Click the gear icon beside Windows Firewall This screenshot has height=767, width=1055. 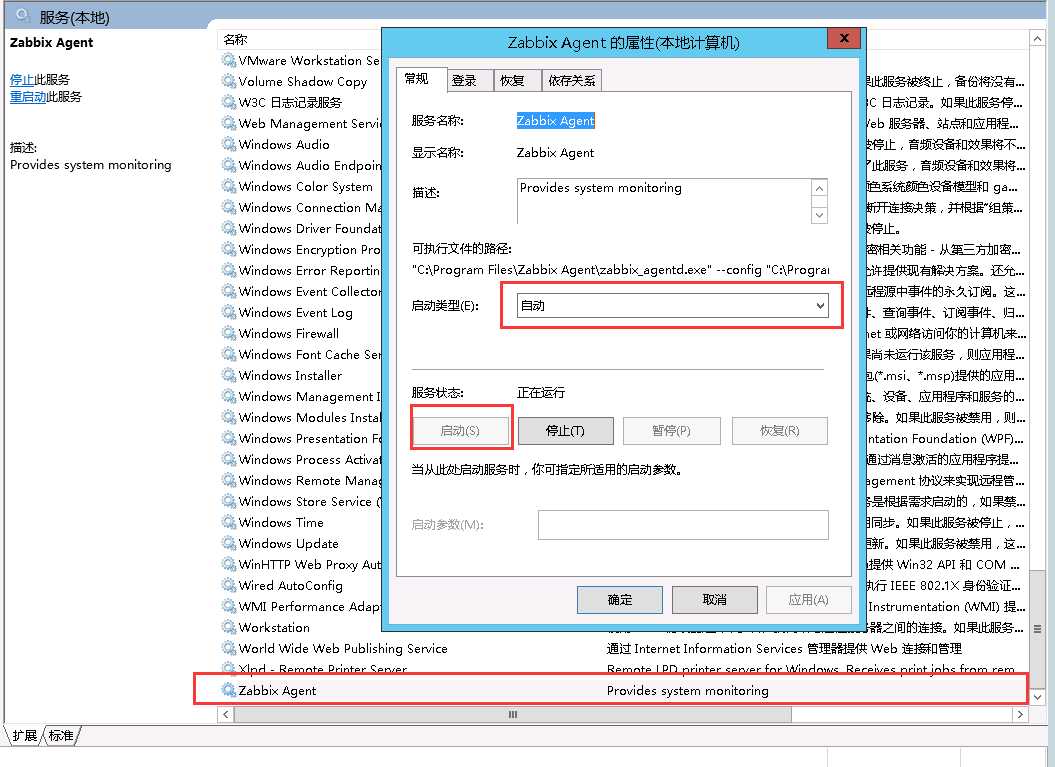229,333
